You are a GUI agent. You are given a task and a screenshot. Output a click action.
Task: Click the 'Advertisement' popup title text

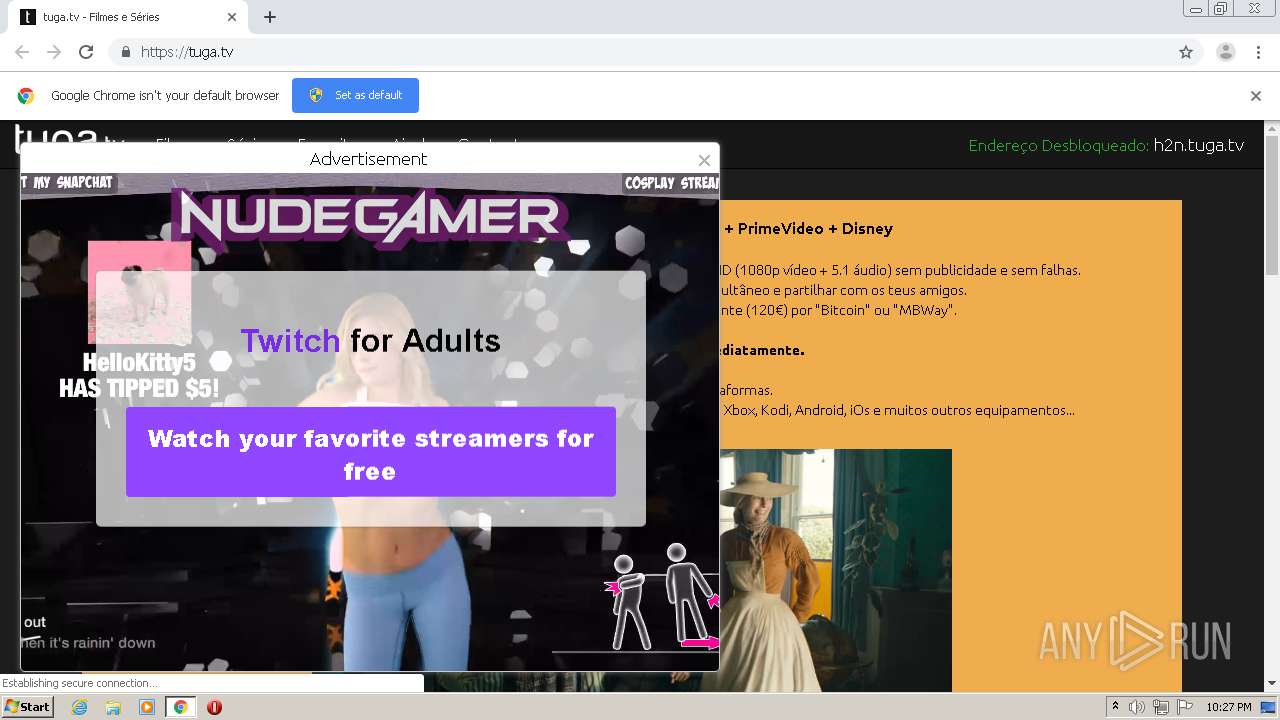pyautogui.click(x=368, y=159)
